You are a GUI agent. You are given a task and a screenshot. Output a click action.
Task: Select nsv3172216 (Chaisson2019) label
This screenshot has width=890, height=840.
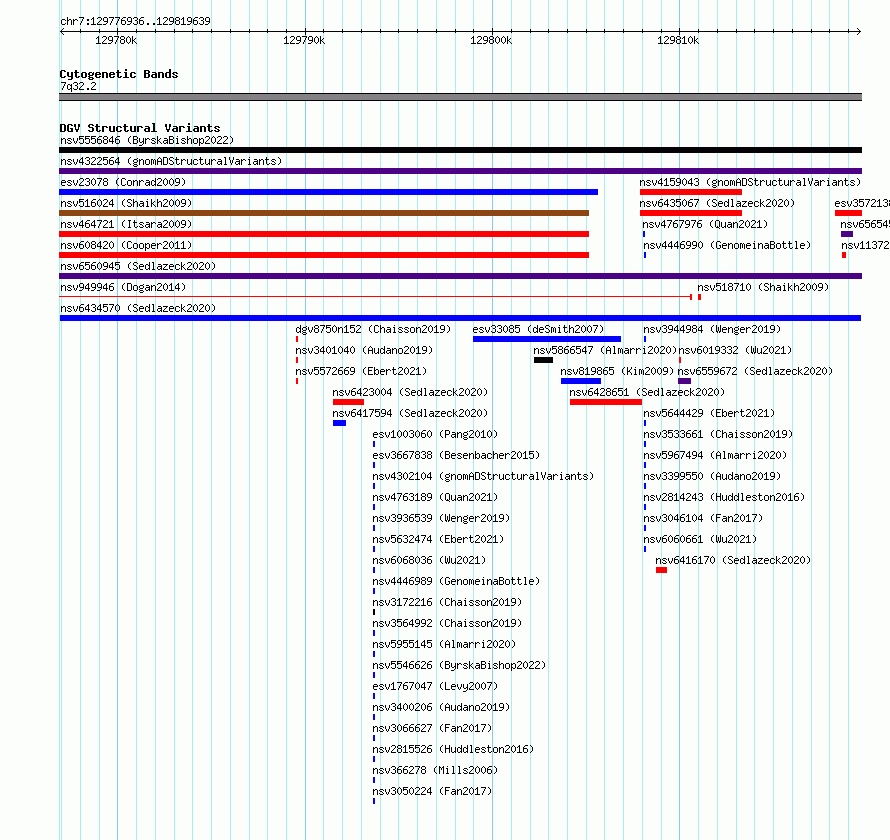(x=447, y=602)
